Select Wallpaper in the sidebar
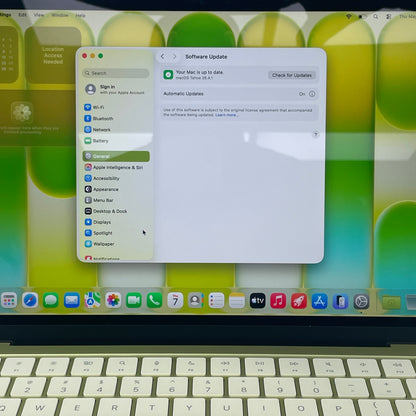416x416 pixels. pyautogui.click(x=116, y=244)
